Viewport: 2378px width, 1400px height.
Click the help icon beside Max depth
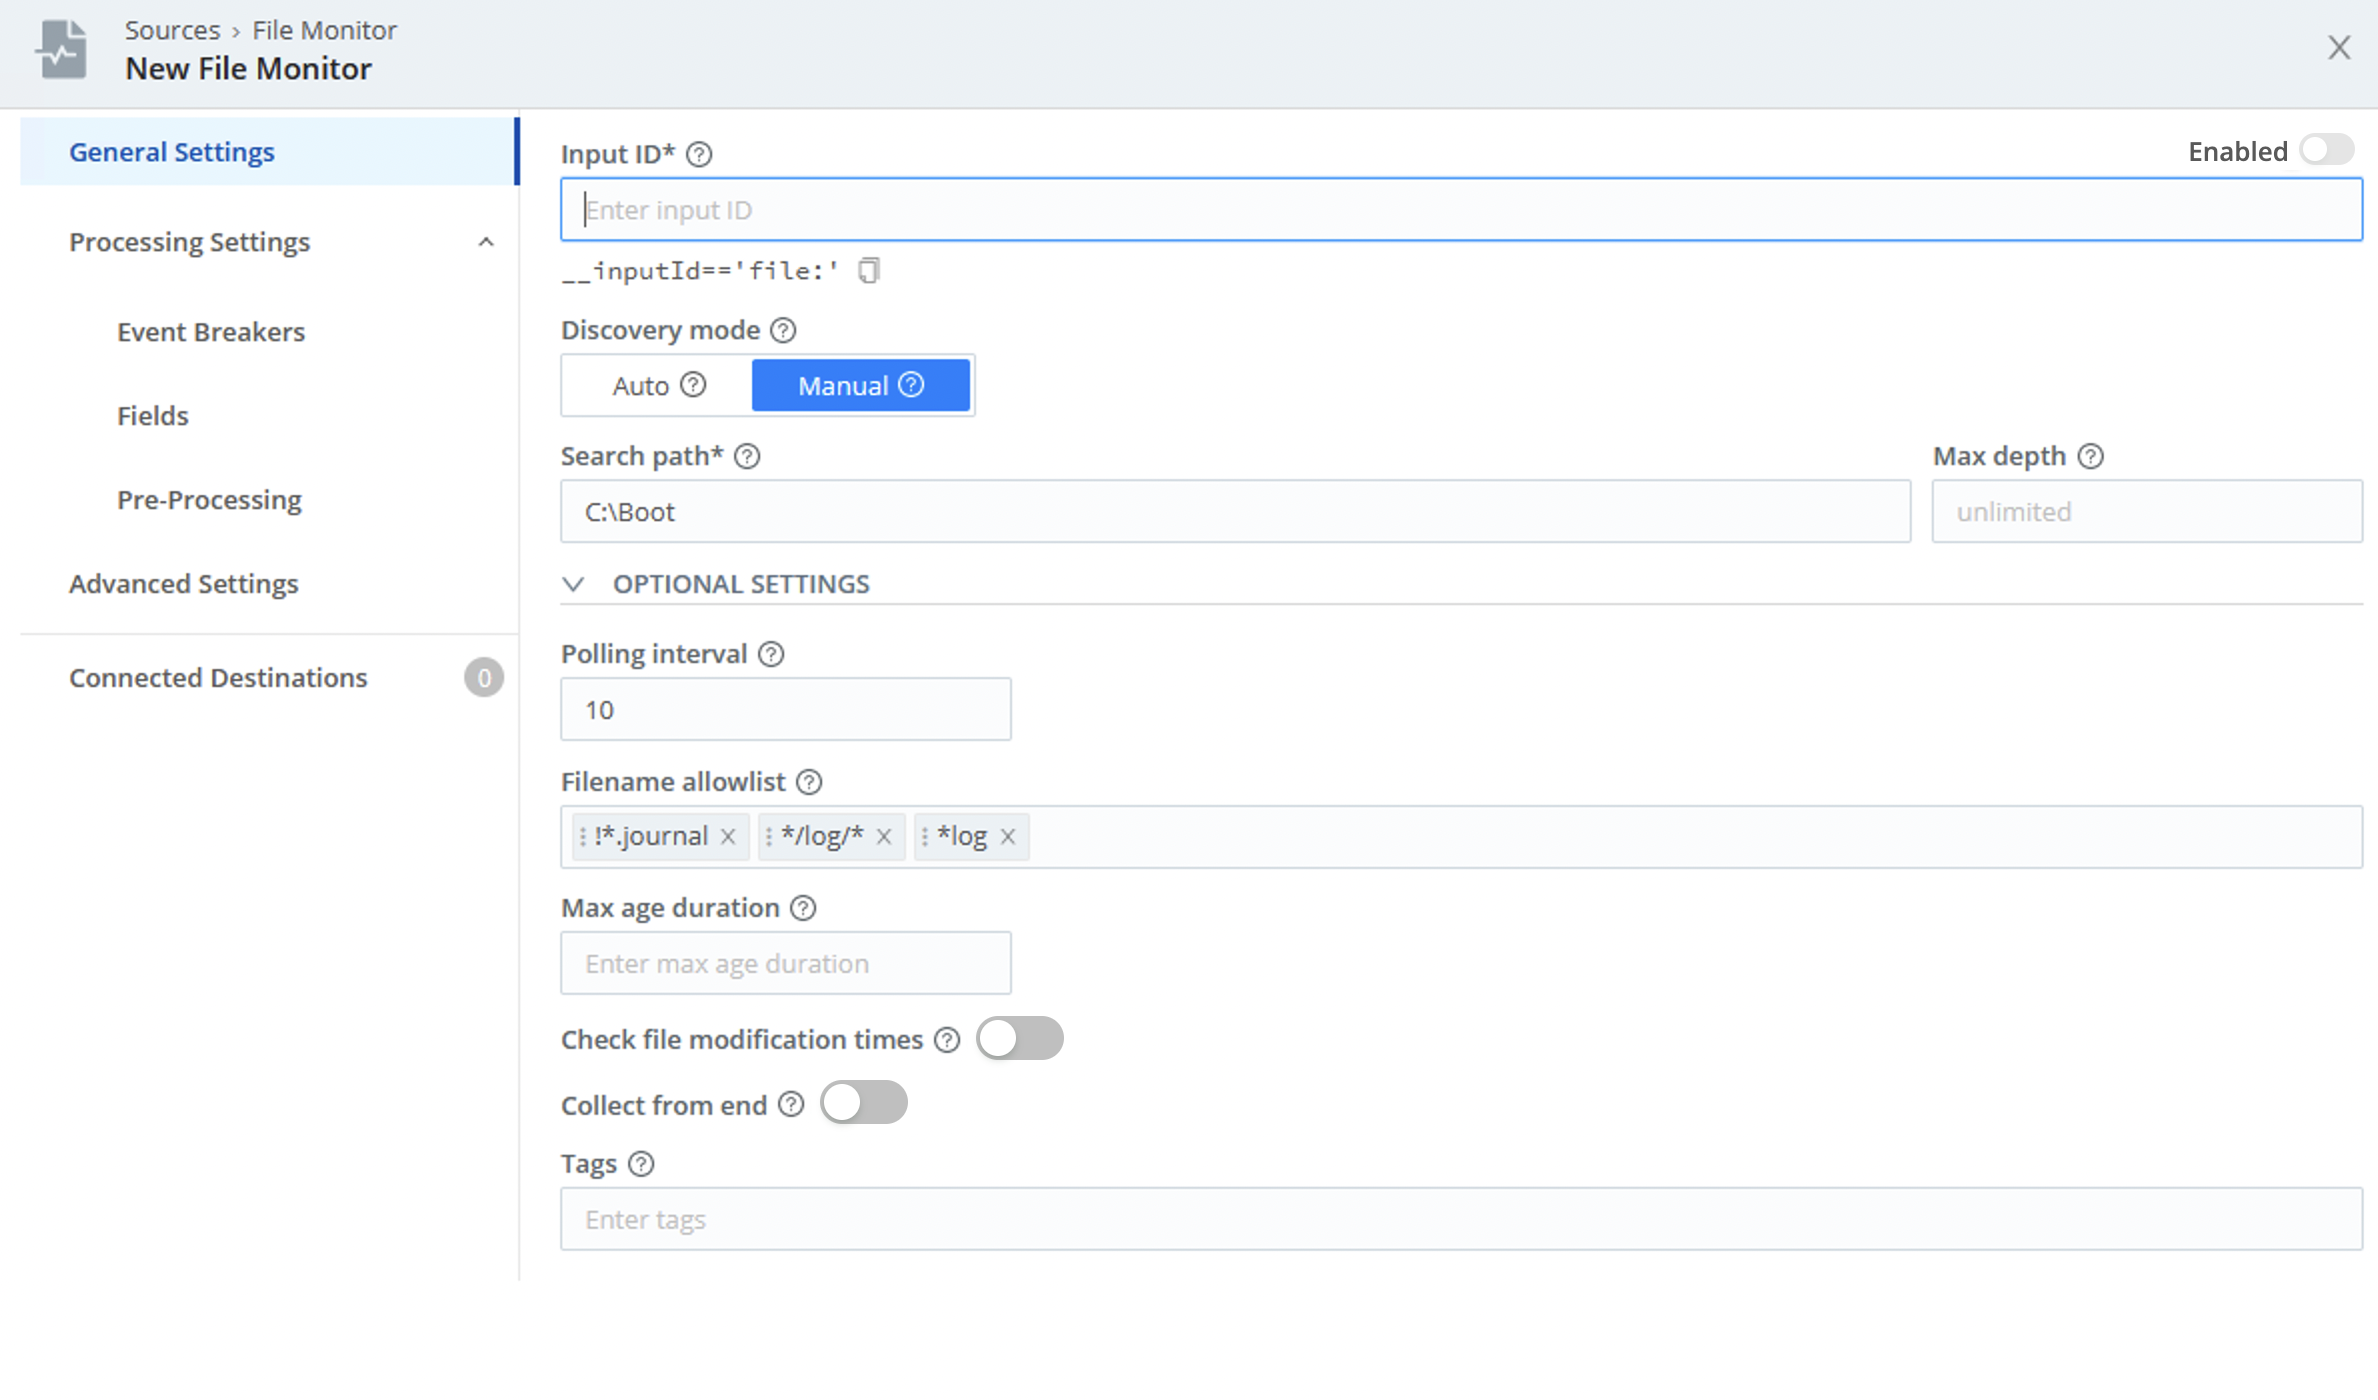[2092, 456]
